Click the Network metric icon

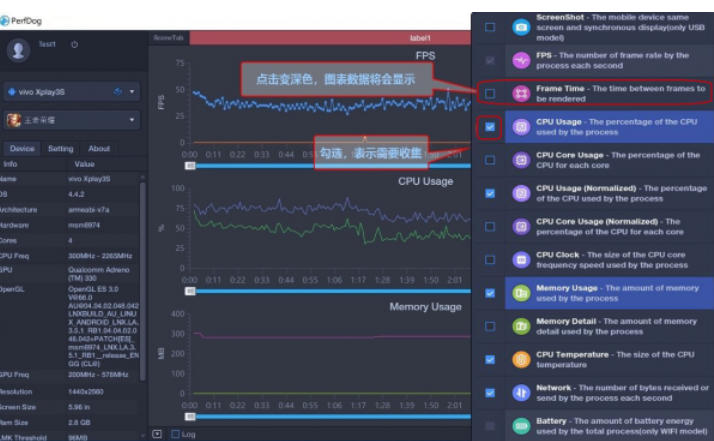521,393
